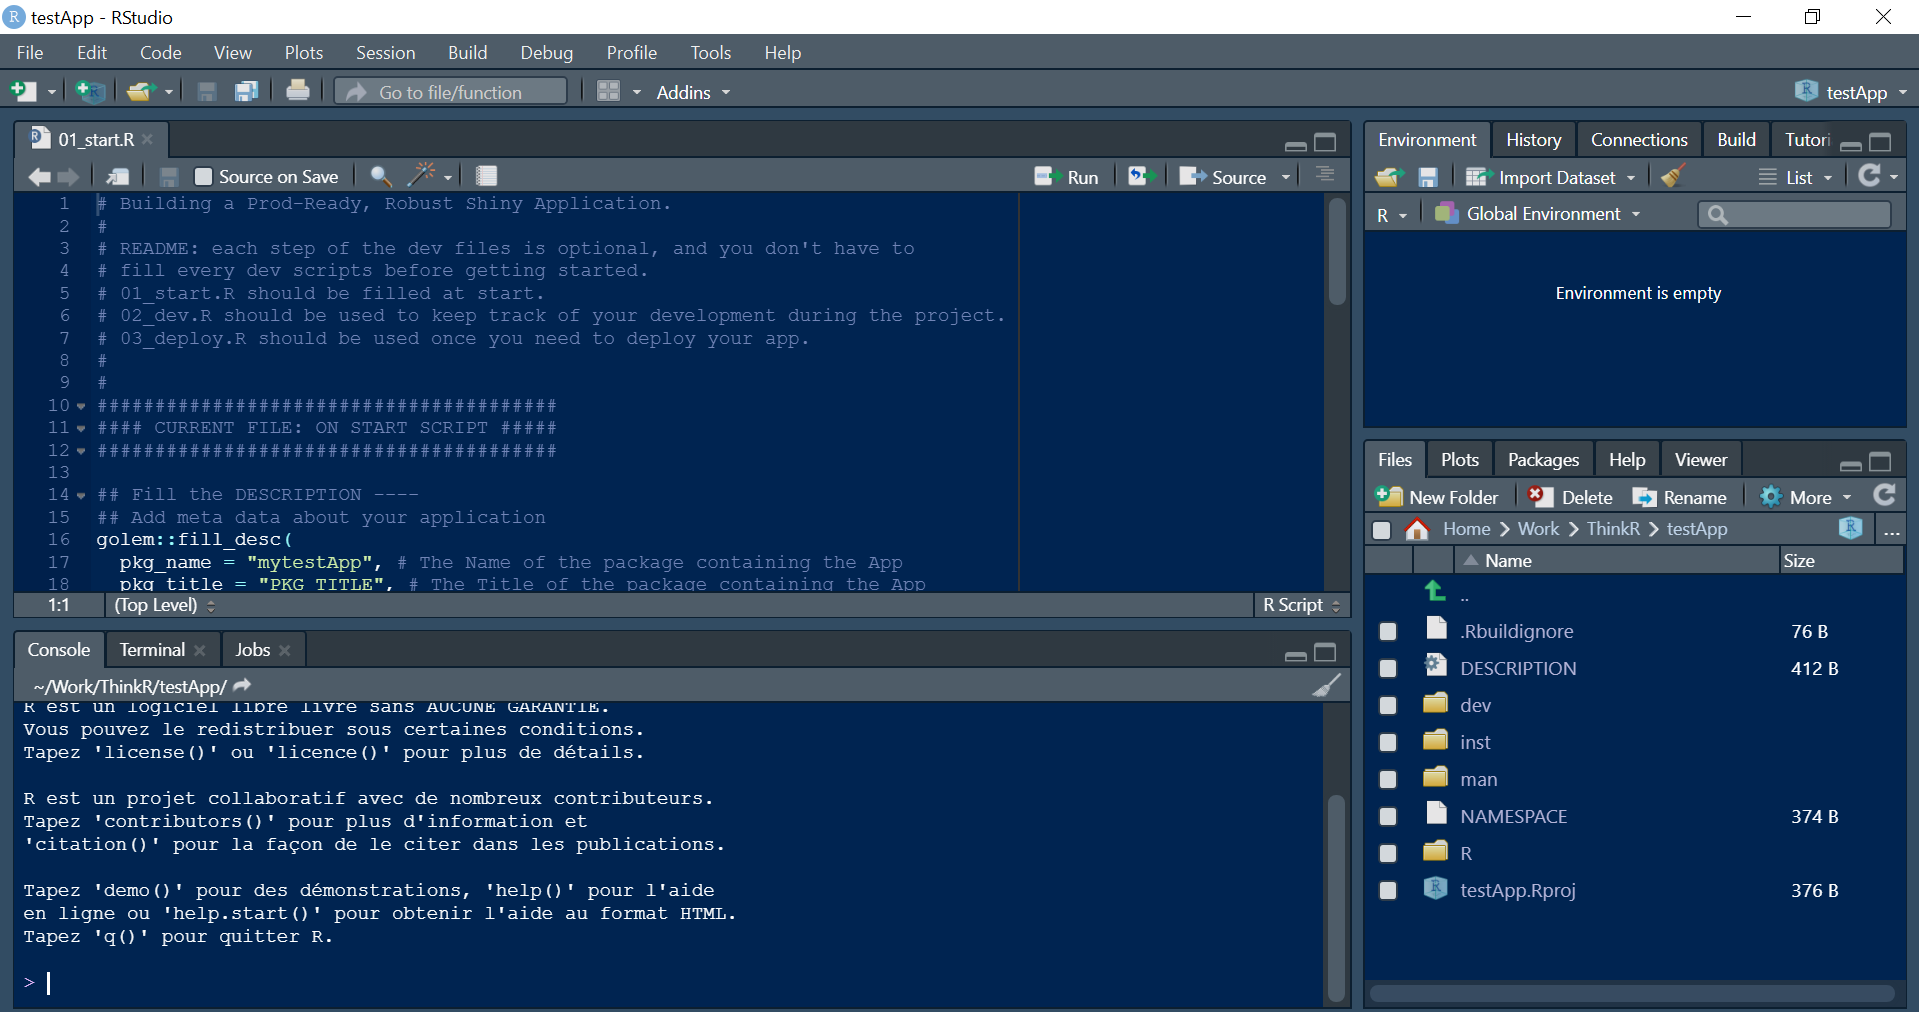Open the Addins dropdown

pos(690,92)
